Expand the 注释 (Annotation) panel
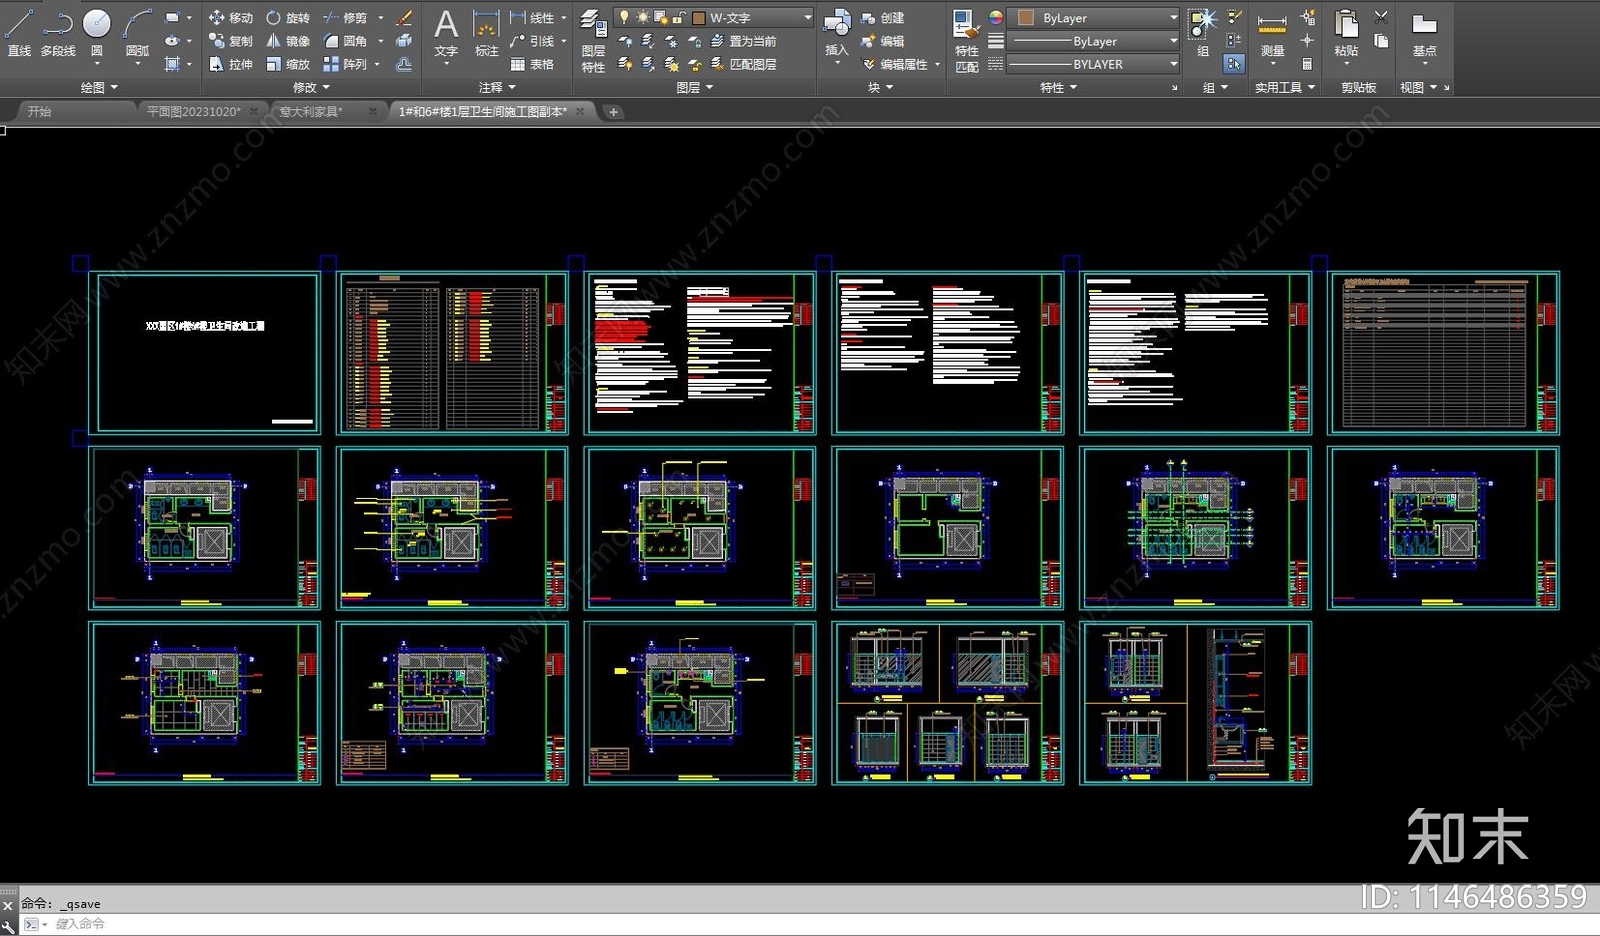 pyautogui.click(x=497, y=88)
